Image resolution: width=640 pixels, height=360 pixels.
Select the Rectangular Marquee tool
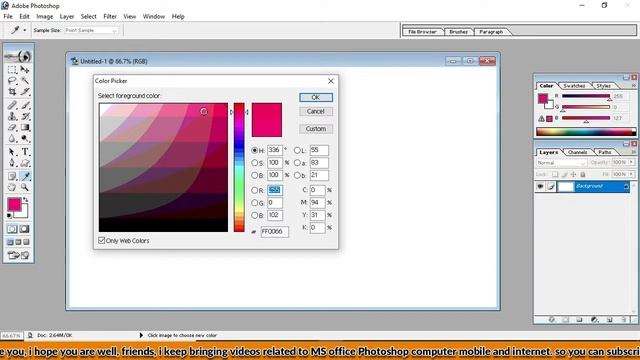pos(12,69)
